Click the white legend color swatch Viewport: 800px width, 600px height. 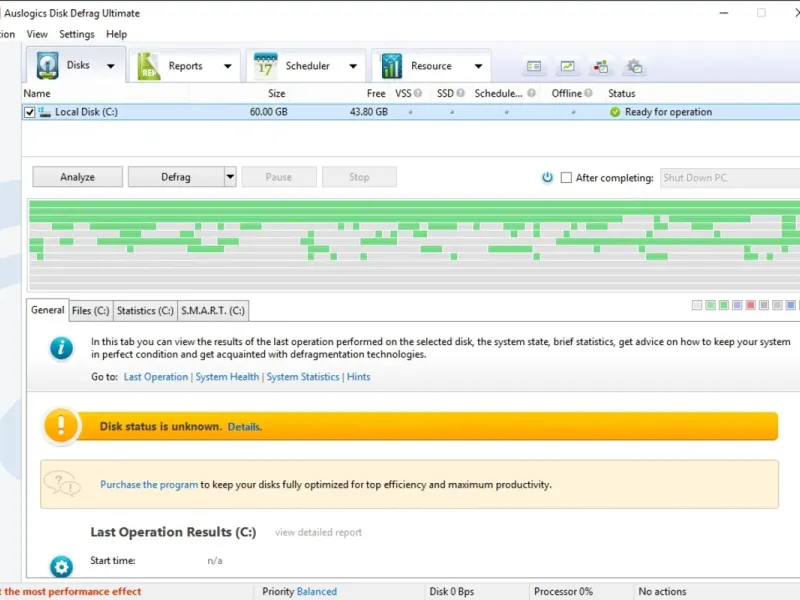[x=697, y=305]
